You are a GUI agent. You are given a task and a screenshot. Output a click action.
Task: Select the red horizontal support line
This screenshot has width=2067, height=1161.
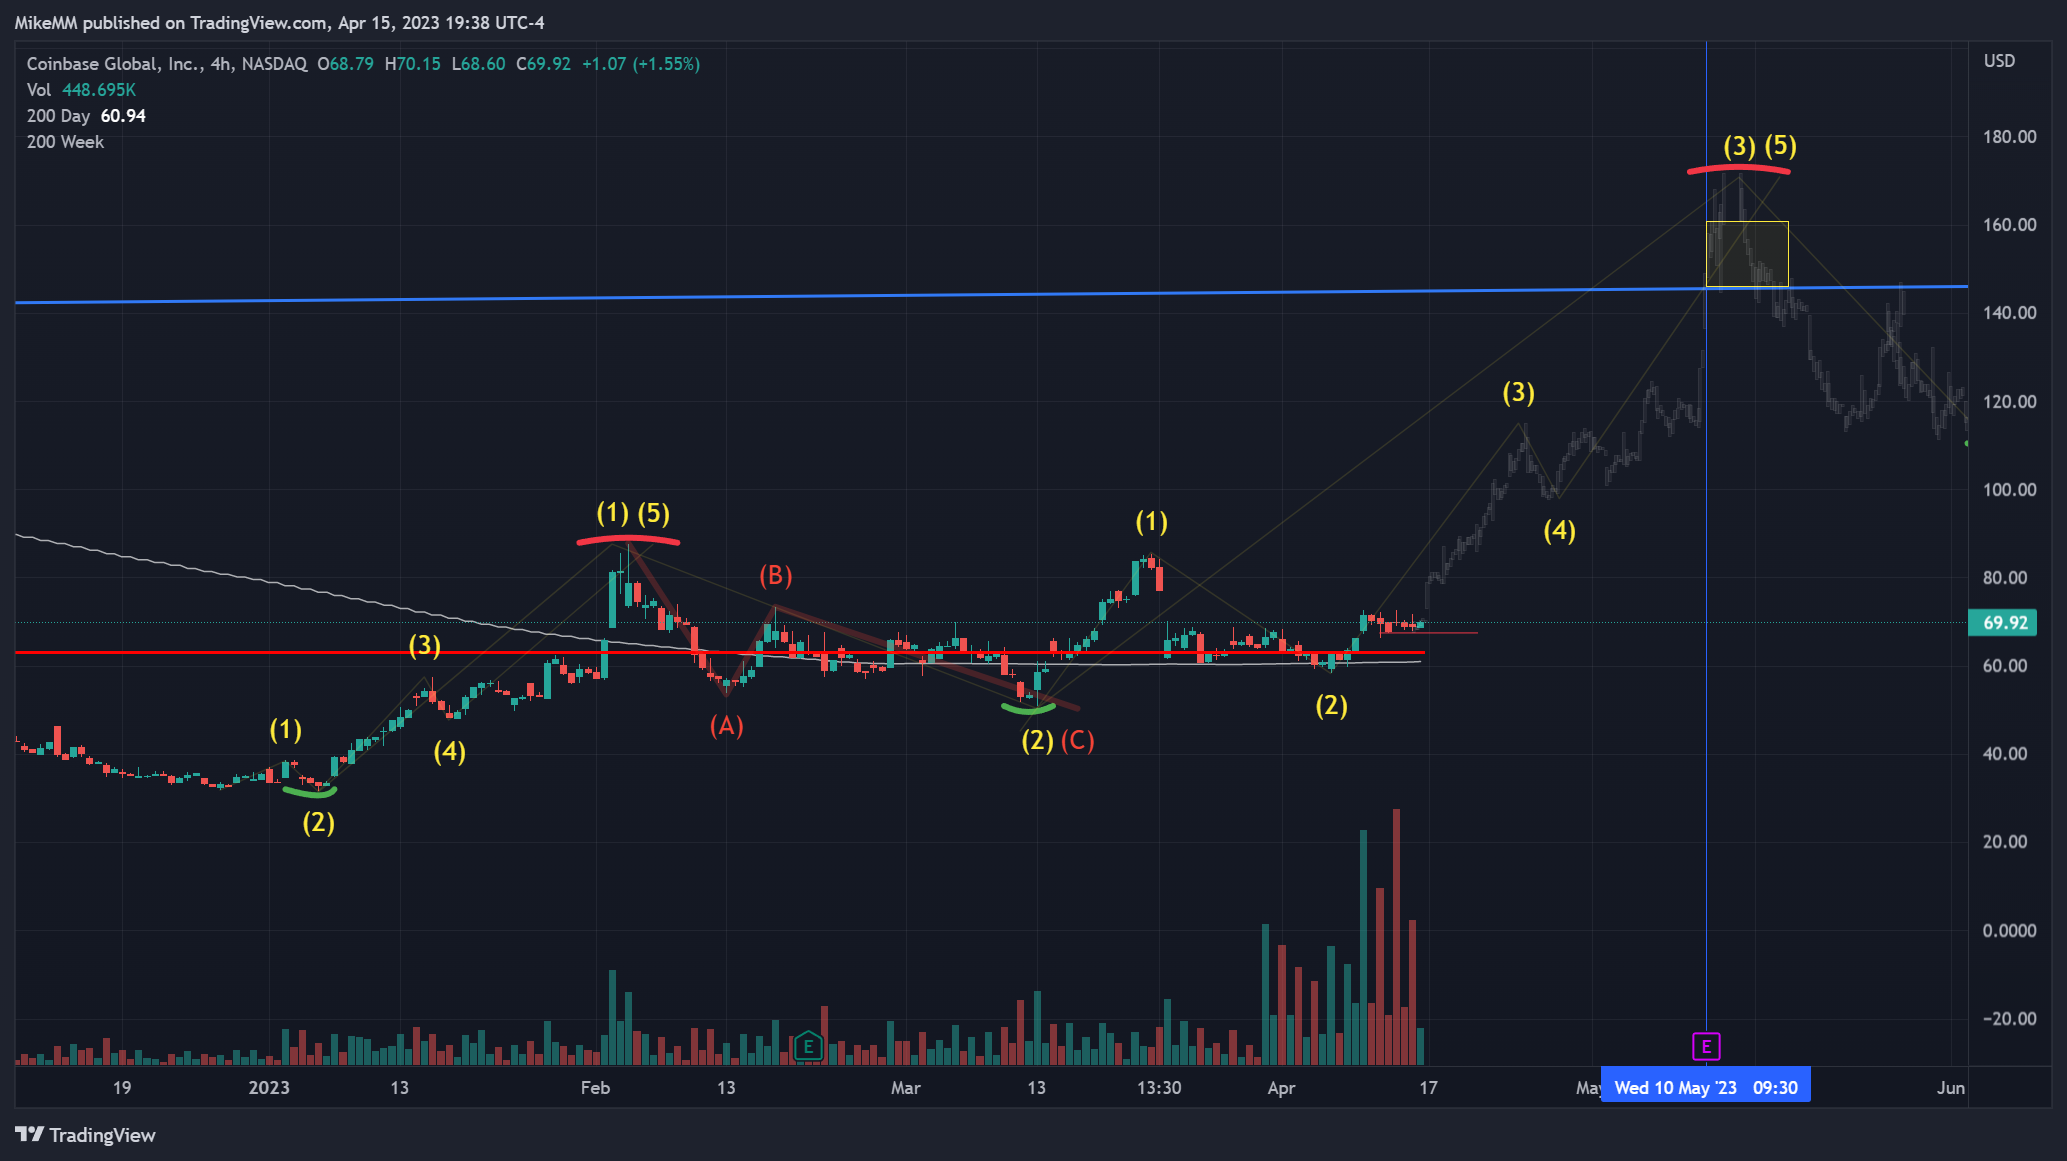(720, 653)
